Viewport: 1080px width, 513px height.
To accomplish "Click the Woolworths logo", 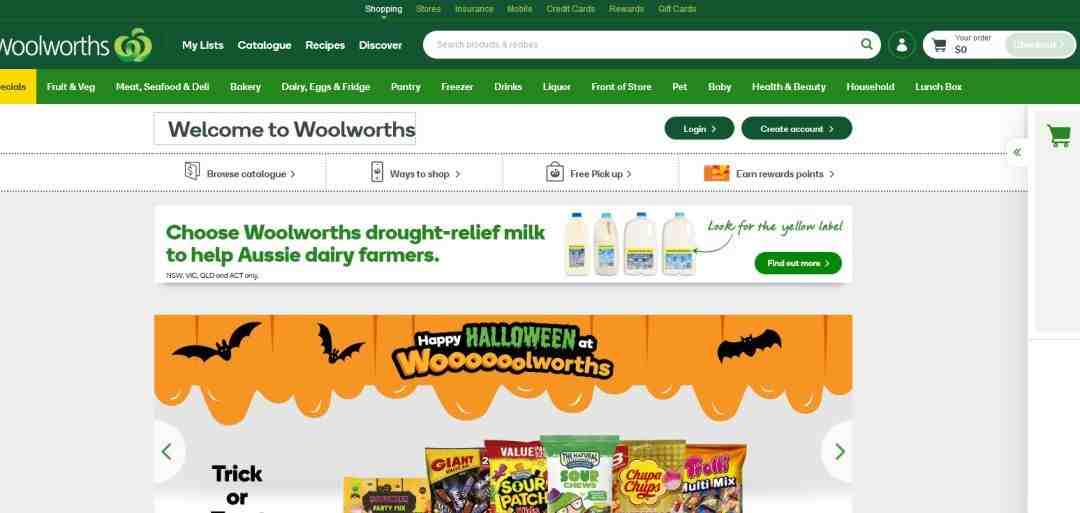I will tap(75, 46).
